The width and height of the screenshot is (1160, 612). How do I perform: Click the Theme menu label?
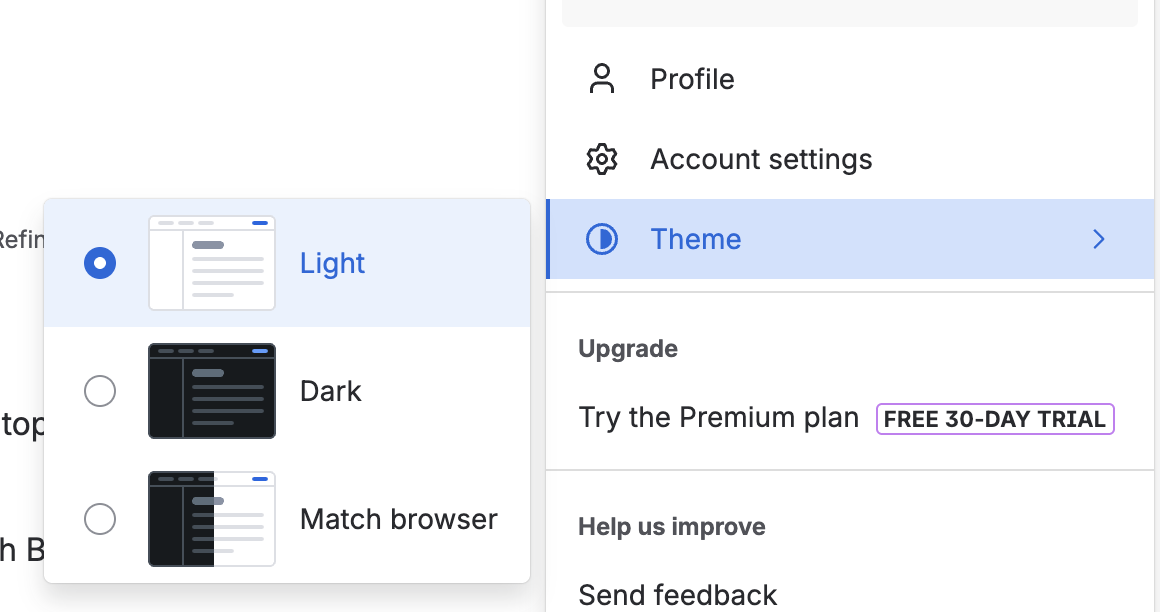696,239
